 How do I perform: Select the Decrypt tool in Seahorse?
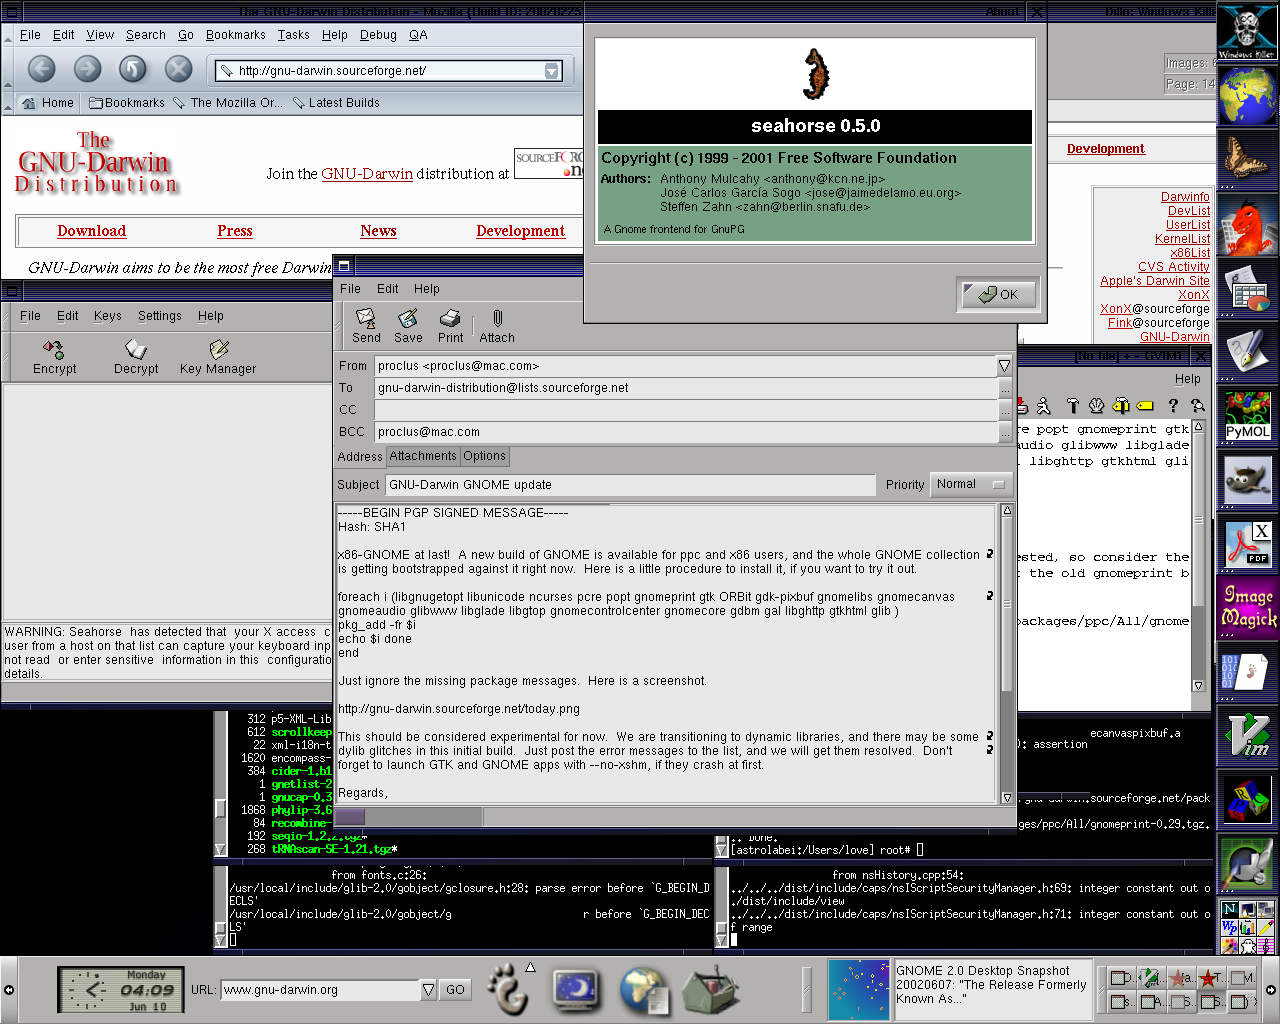tap(136, 357)
